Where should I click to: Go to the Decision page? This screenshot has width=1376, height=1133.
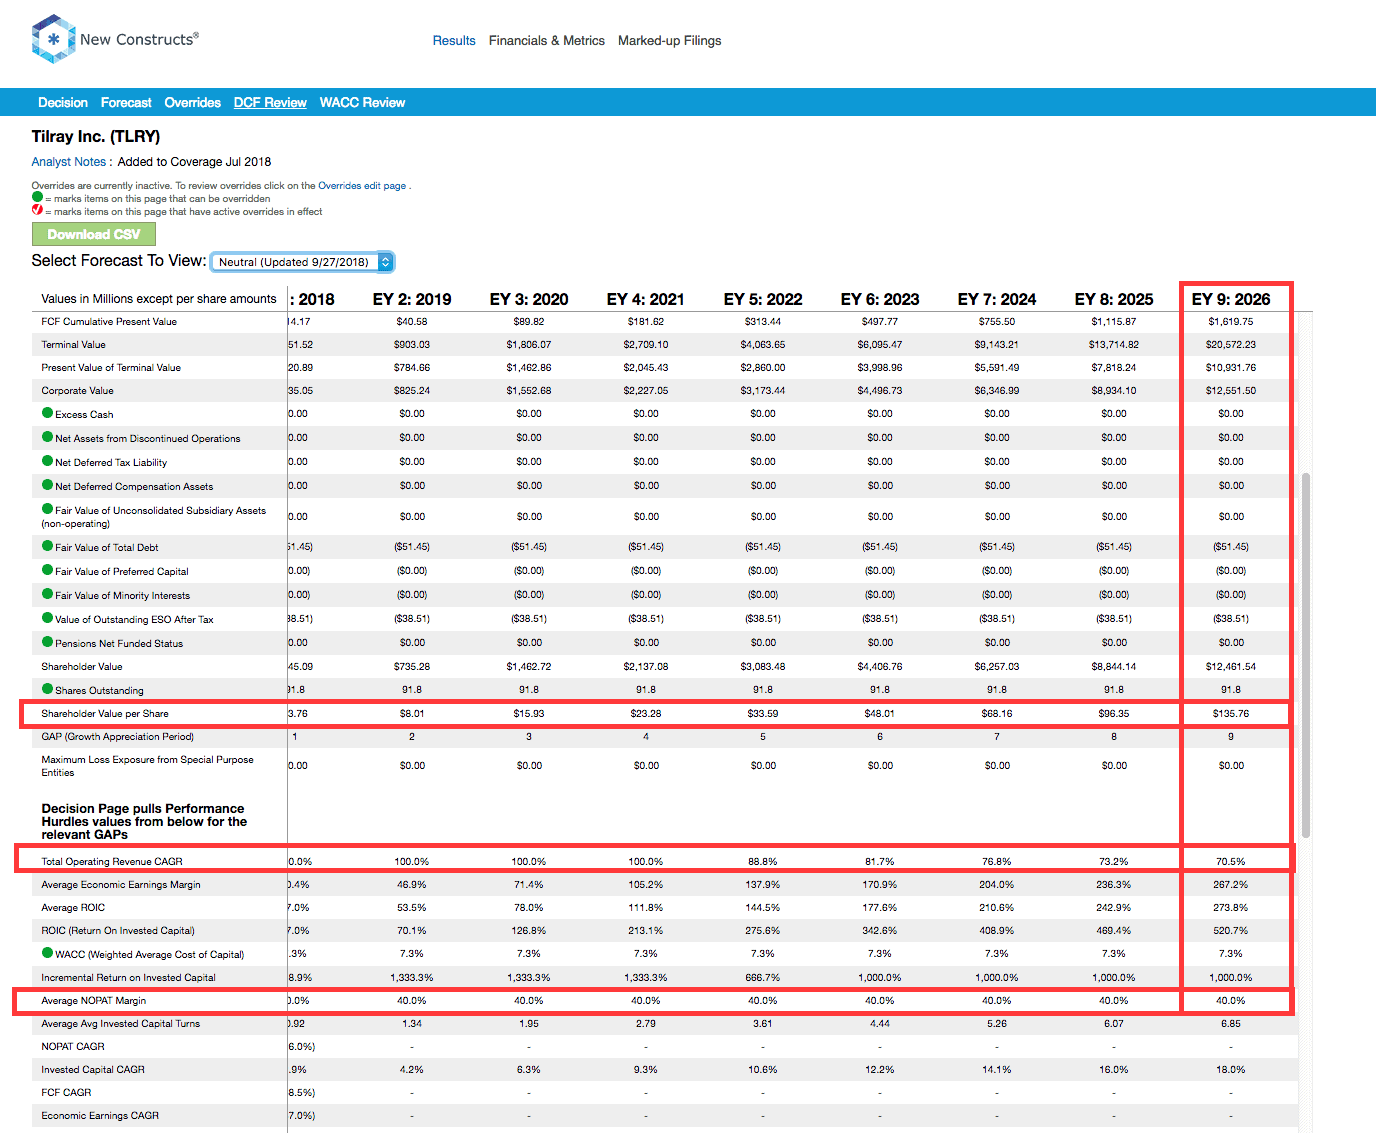63,103
